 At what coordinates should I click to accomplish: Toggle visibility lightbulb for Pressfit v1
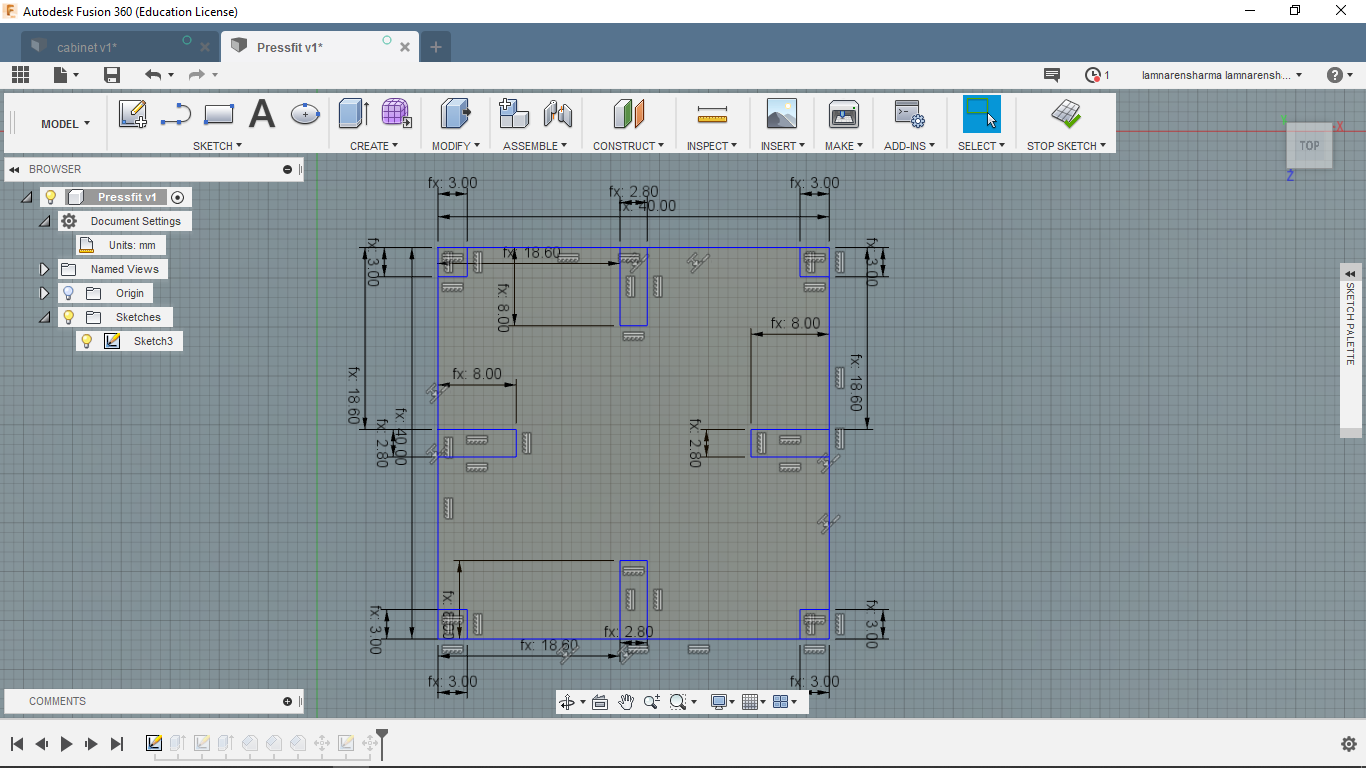(51, 197)
